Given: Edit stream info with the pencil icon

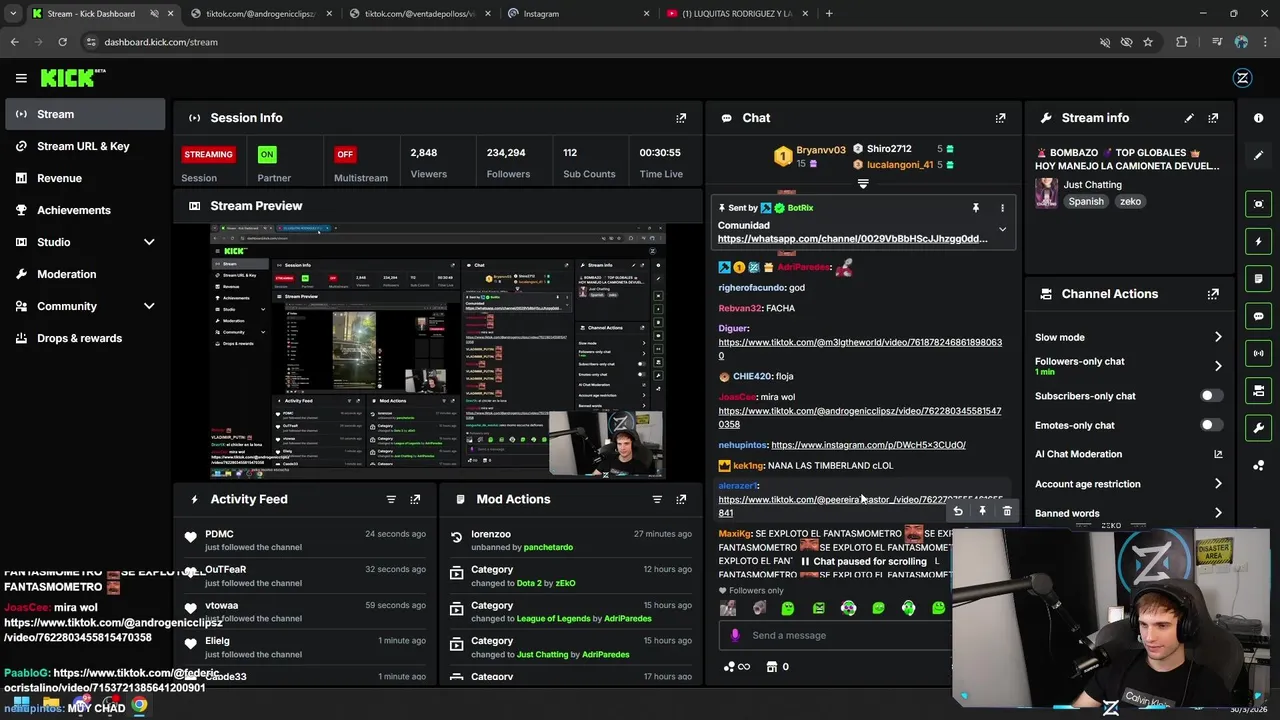Looking at the screenshot, I should (x=1189, y=118).
